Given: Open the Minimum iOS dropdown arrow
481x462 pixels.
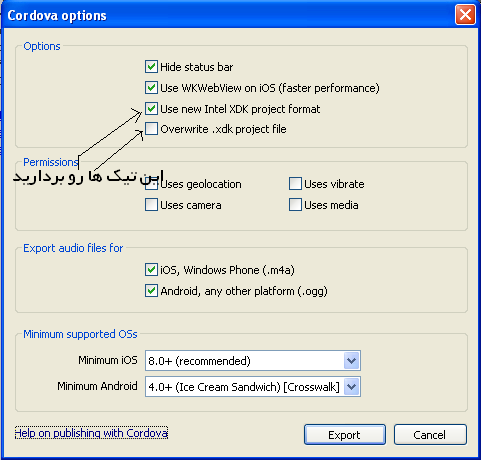Looking at the screenshot, I should 351,360.
